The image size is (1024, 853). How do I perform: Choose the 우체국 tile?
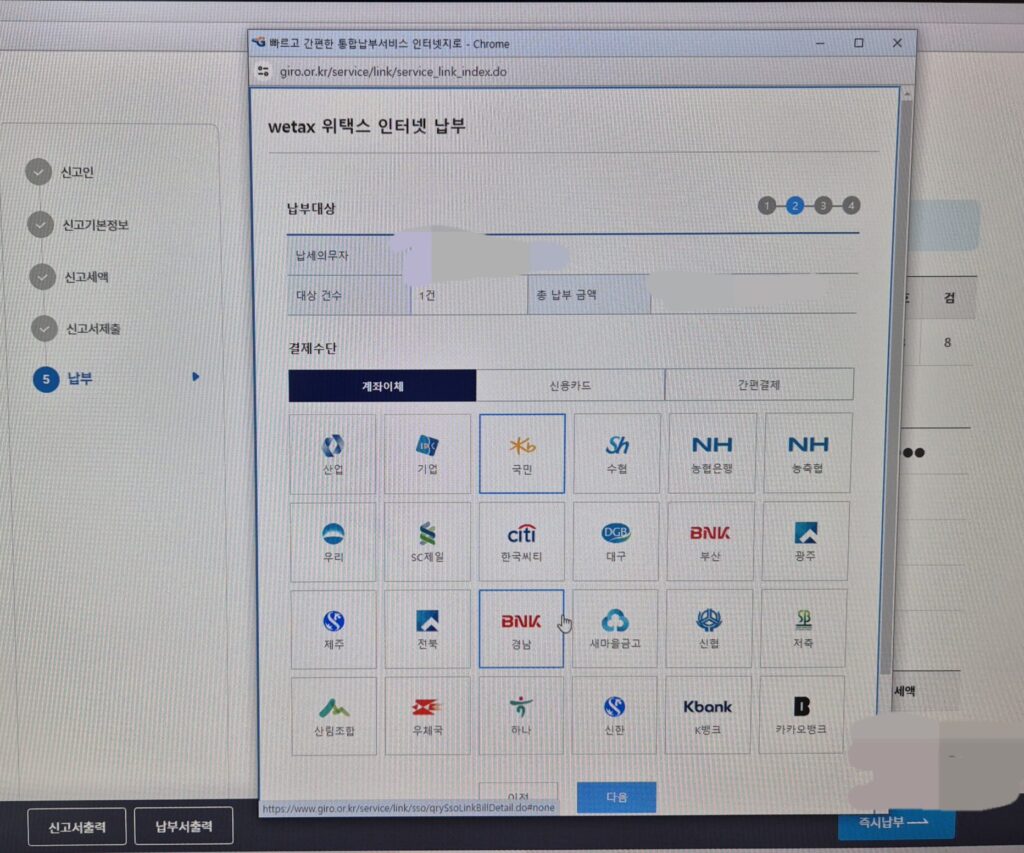[x=427, y=716]
